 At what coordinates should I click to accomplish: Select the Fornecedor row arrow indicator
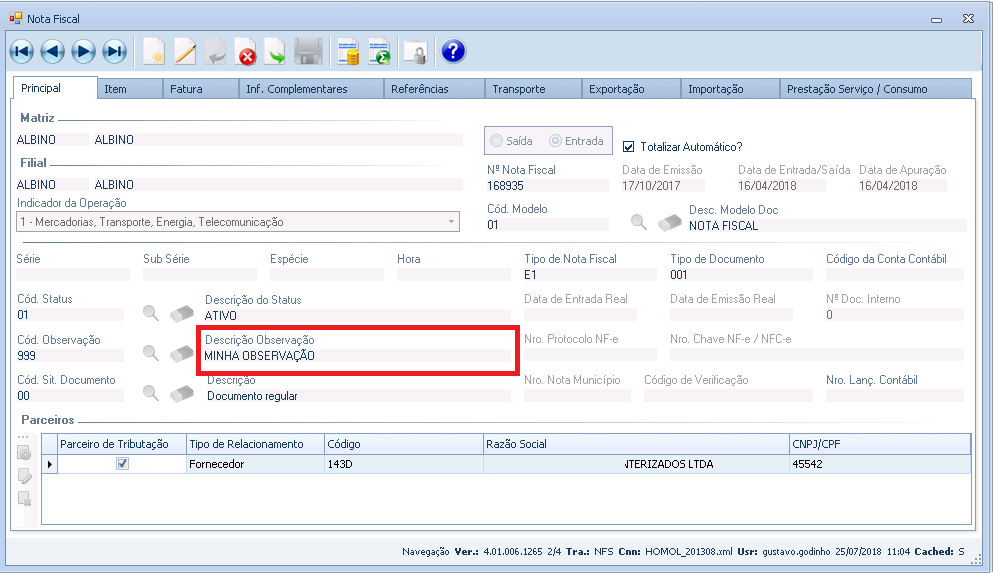click(x=50, y=464)
